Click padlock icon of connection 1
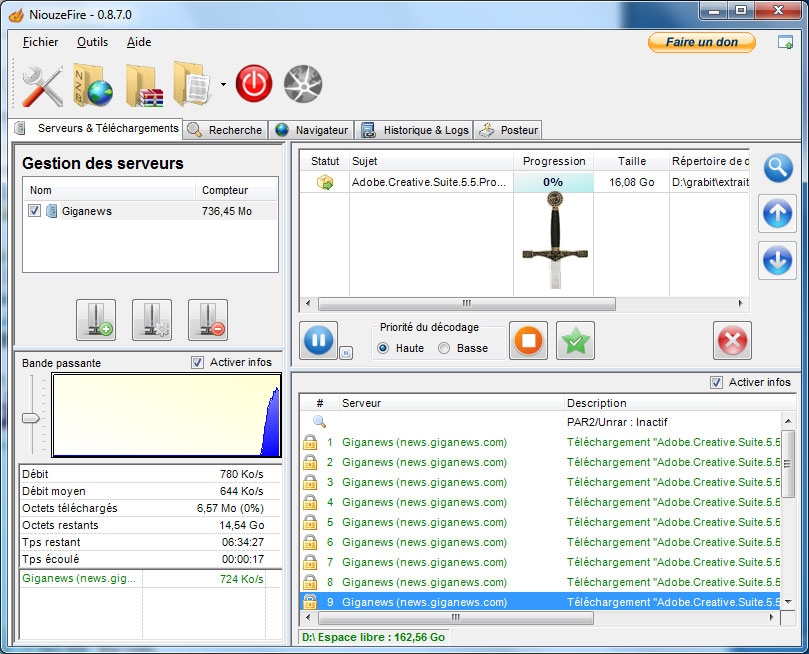The image size is (809, 654). point(310,442)
